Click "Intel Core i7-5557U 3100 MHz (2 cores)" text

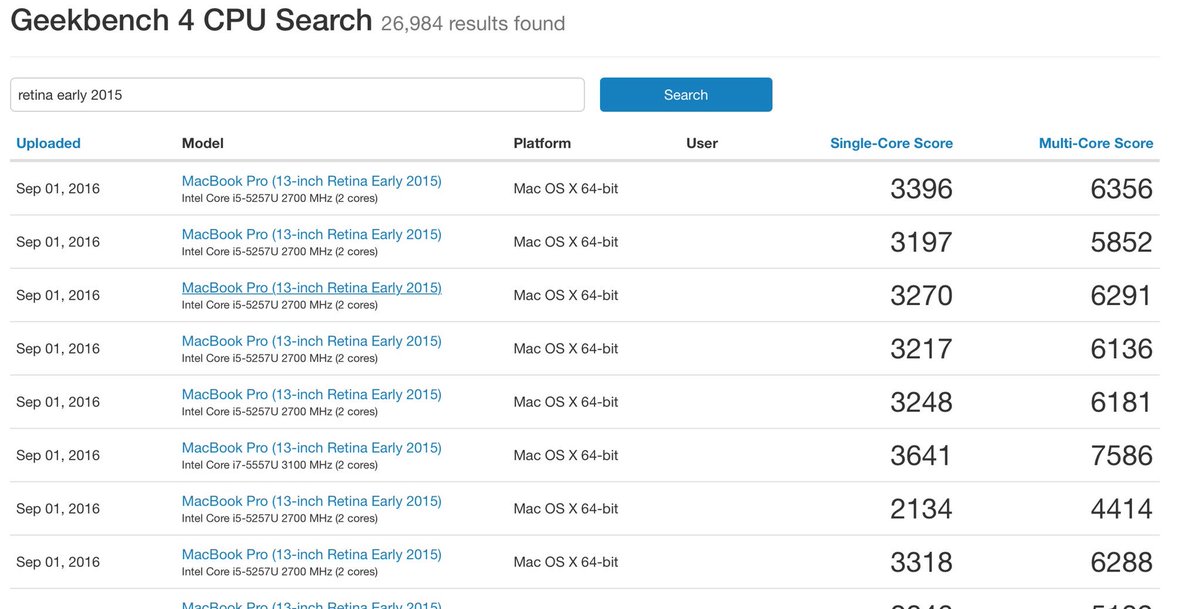coord(280,465)
